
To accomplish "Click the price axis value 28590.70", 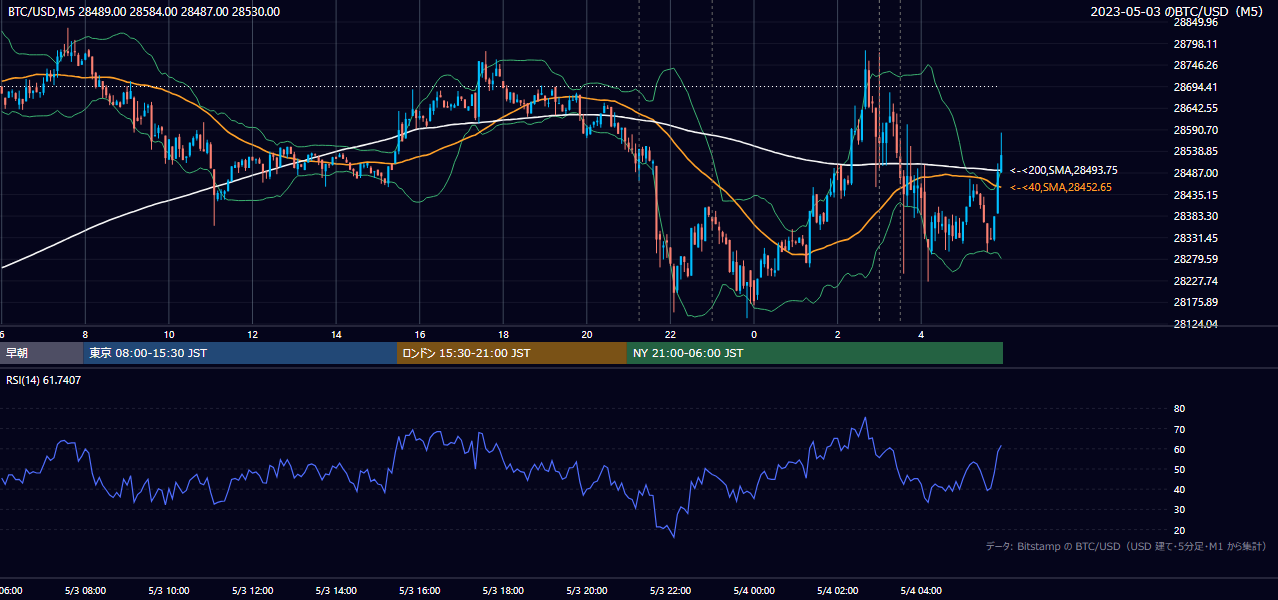I will pyautogui.click(x=1195, y=130).
